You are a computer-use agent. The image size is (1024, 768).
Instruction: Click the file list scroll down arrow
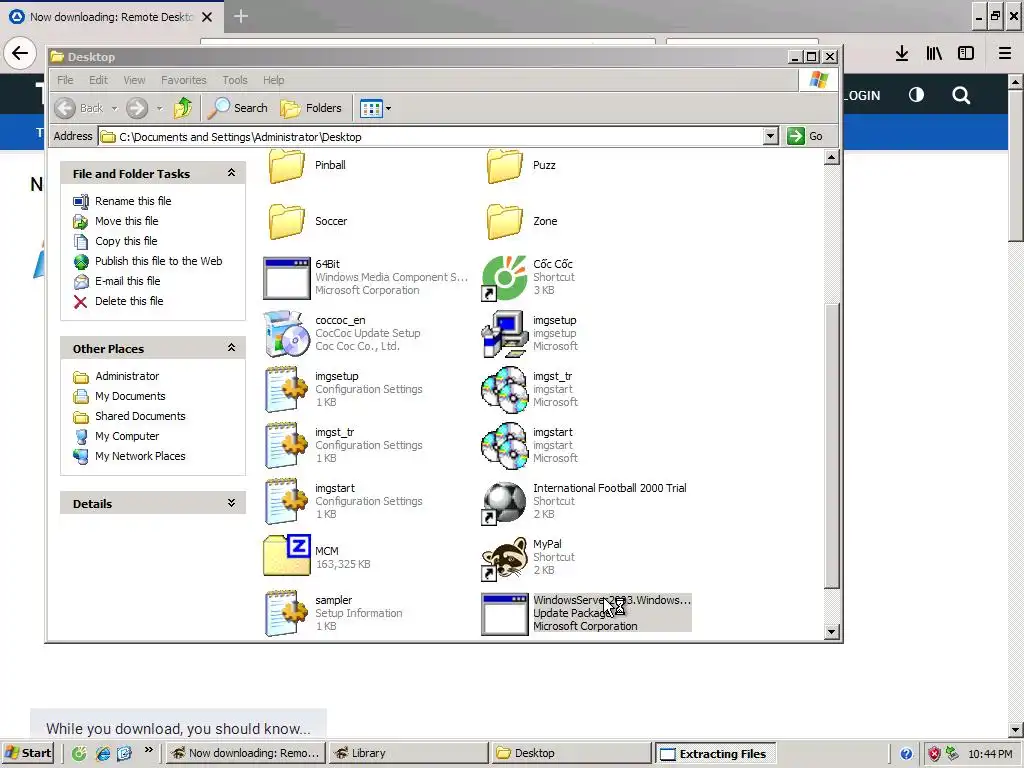coord(831,632)
